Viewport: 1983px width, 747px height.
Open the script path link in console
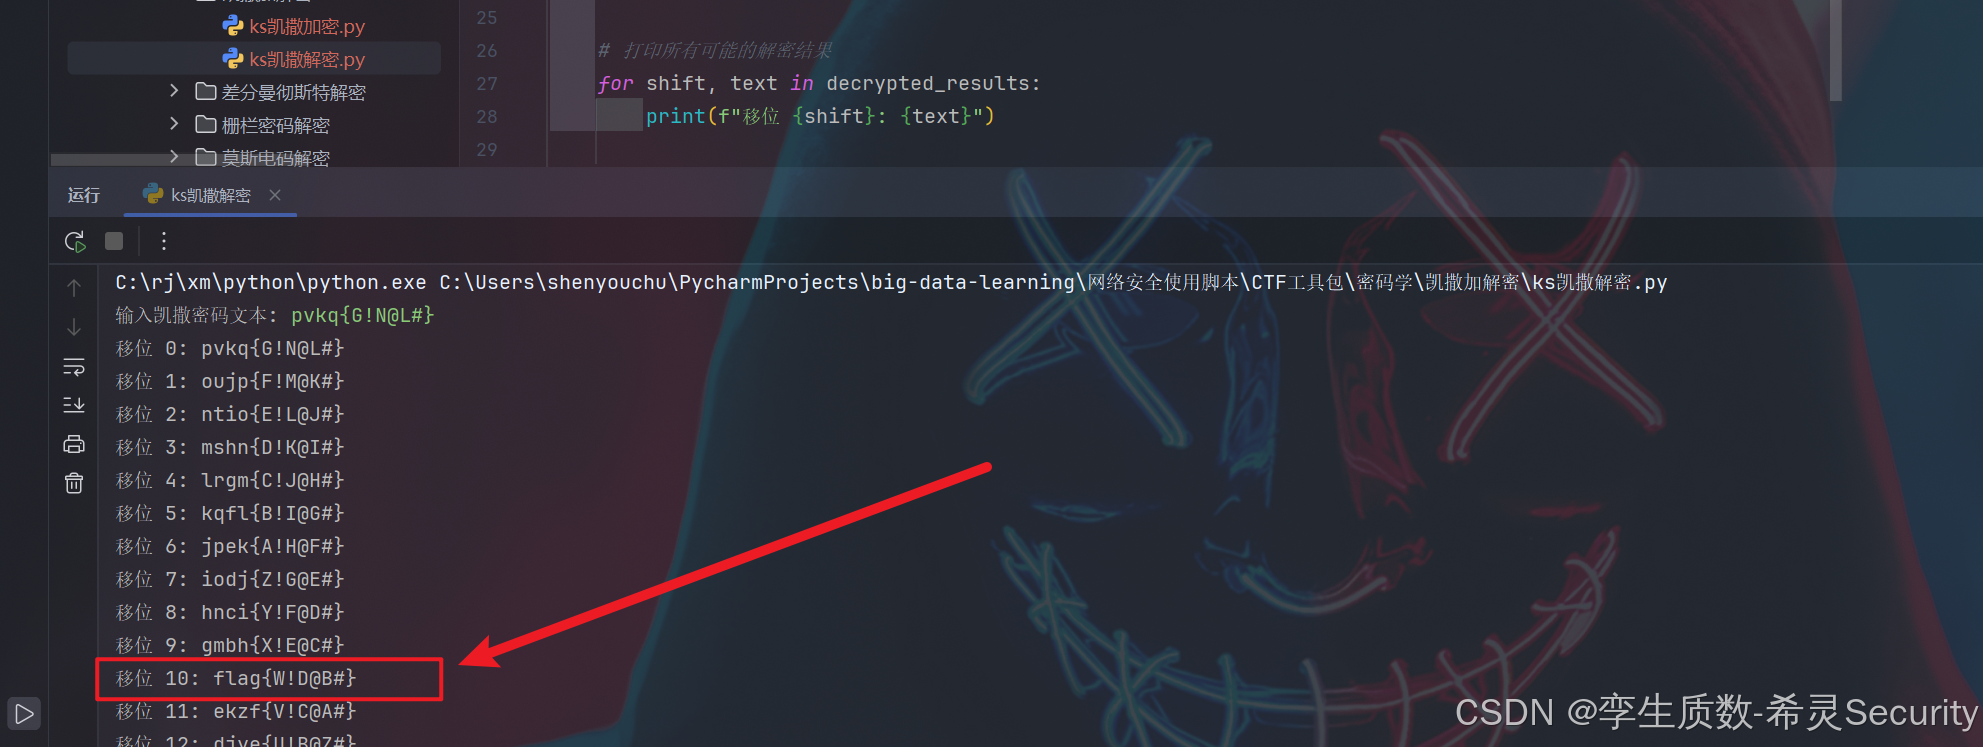point(1053,283)
